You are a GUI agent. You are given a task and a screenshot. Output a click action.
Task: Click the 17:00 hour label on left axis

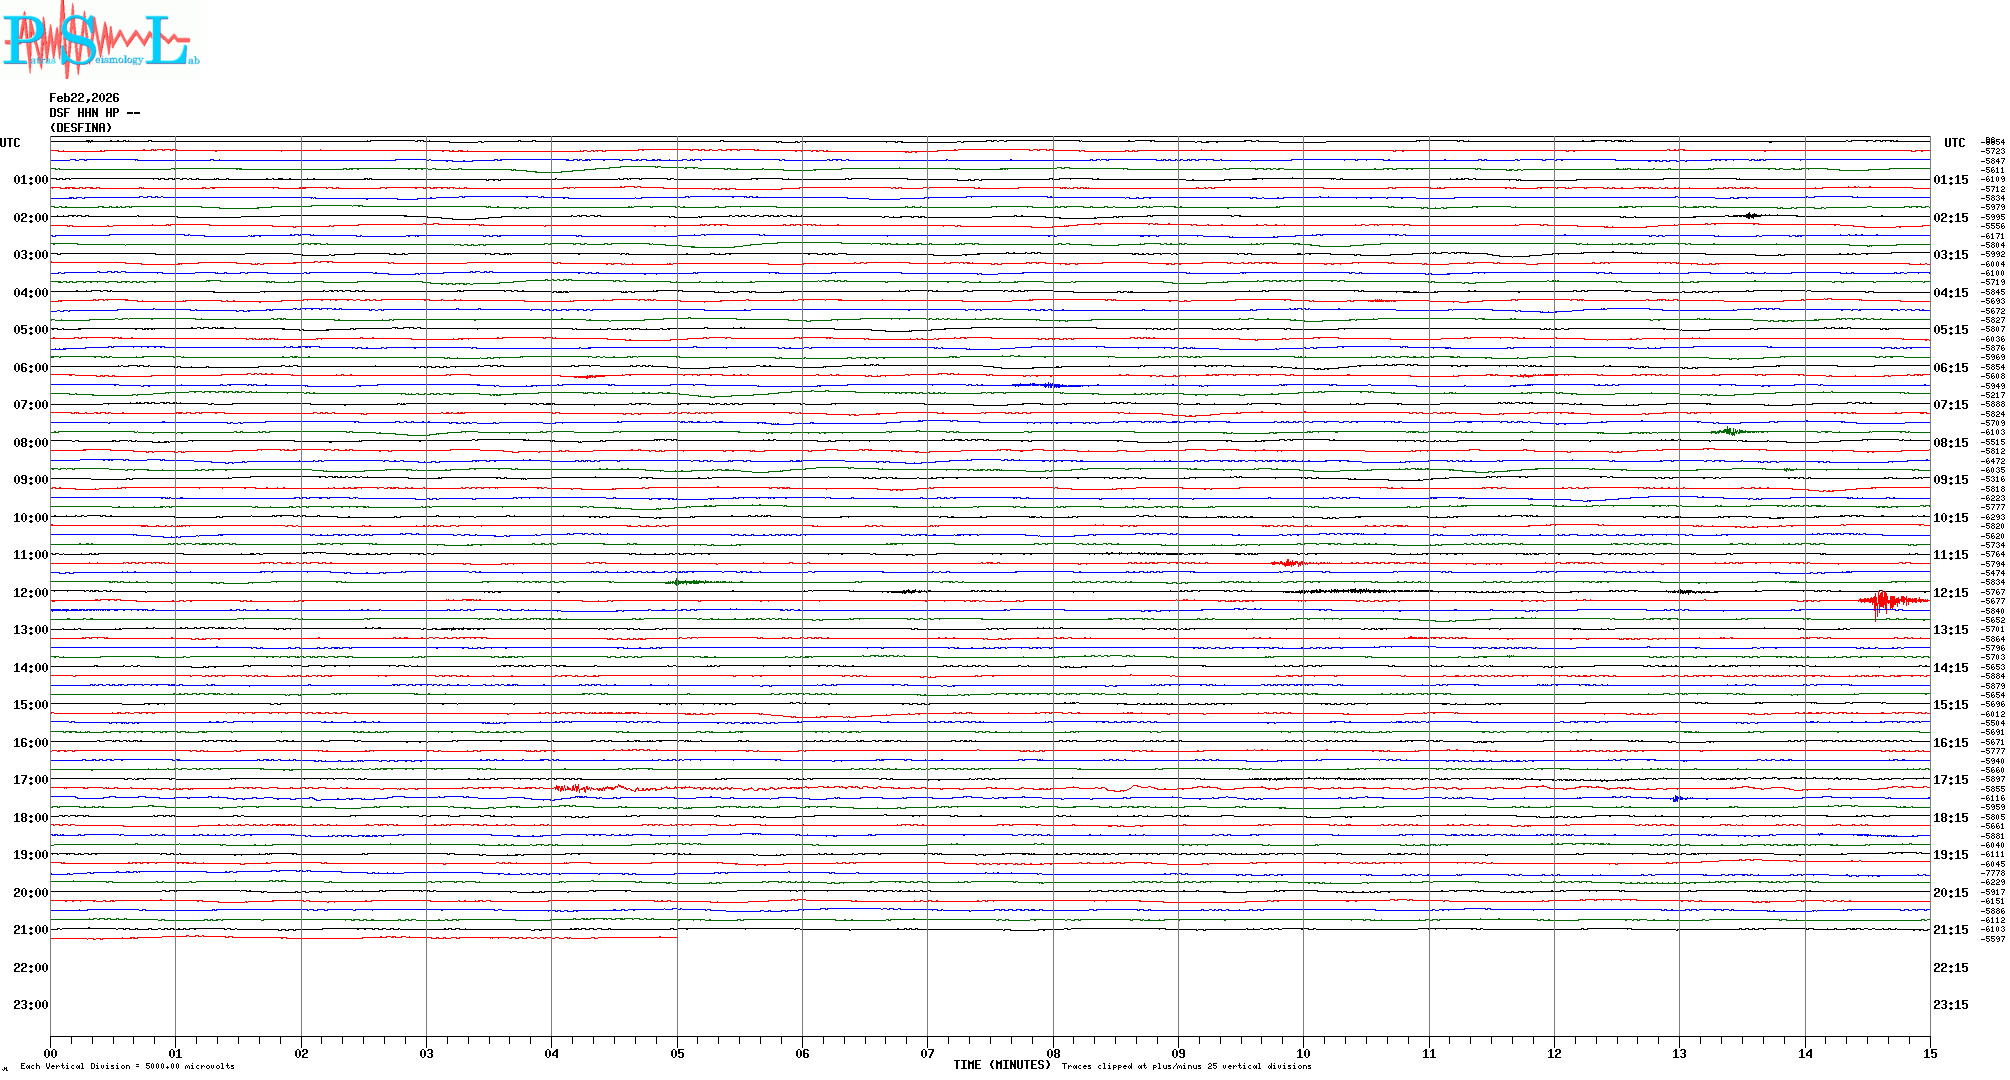(x=30, y=780)
